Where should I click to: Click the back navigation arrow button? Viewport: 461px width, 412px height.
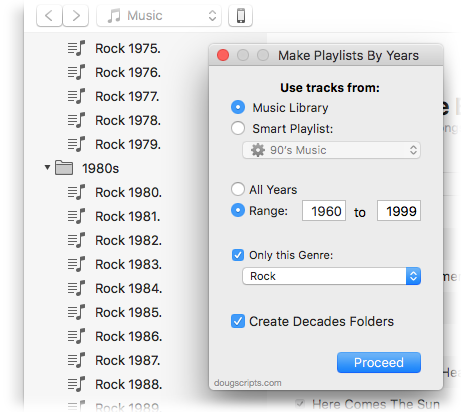pos(49,16)
